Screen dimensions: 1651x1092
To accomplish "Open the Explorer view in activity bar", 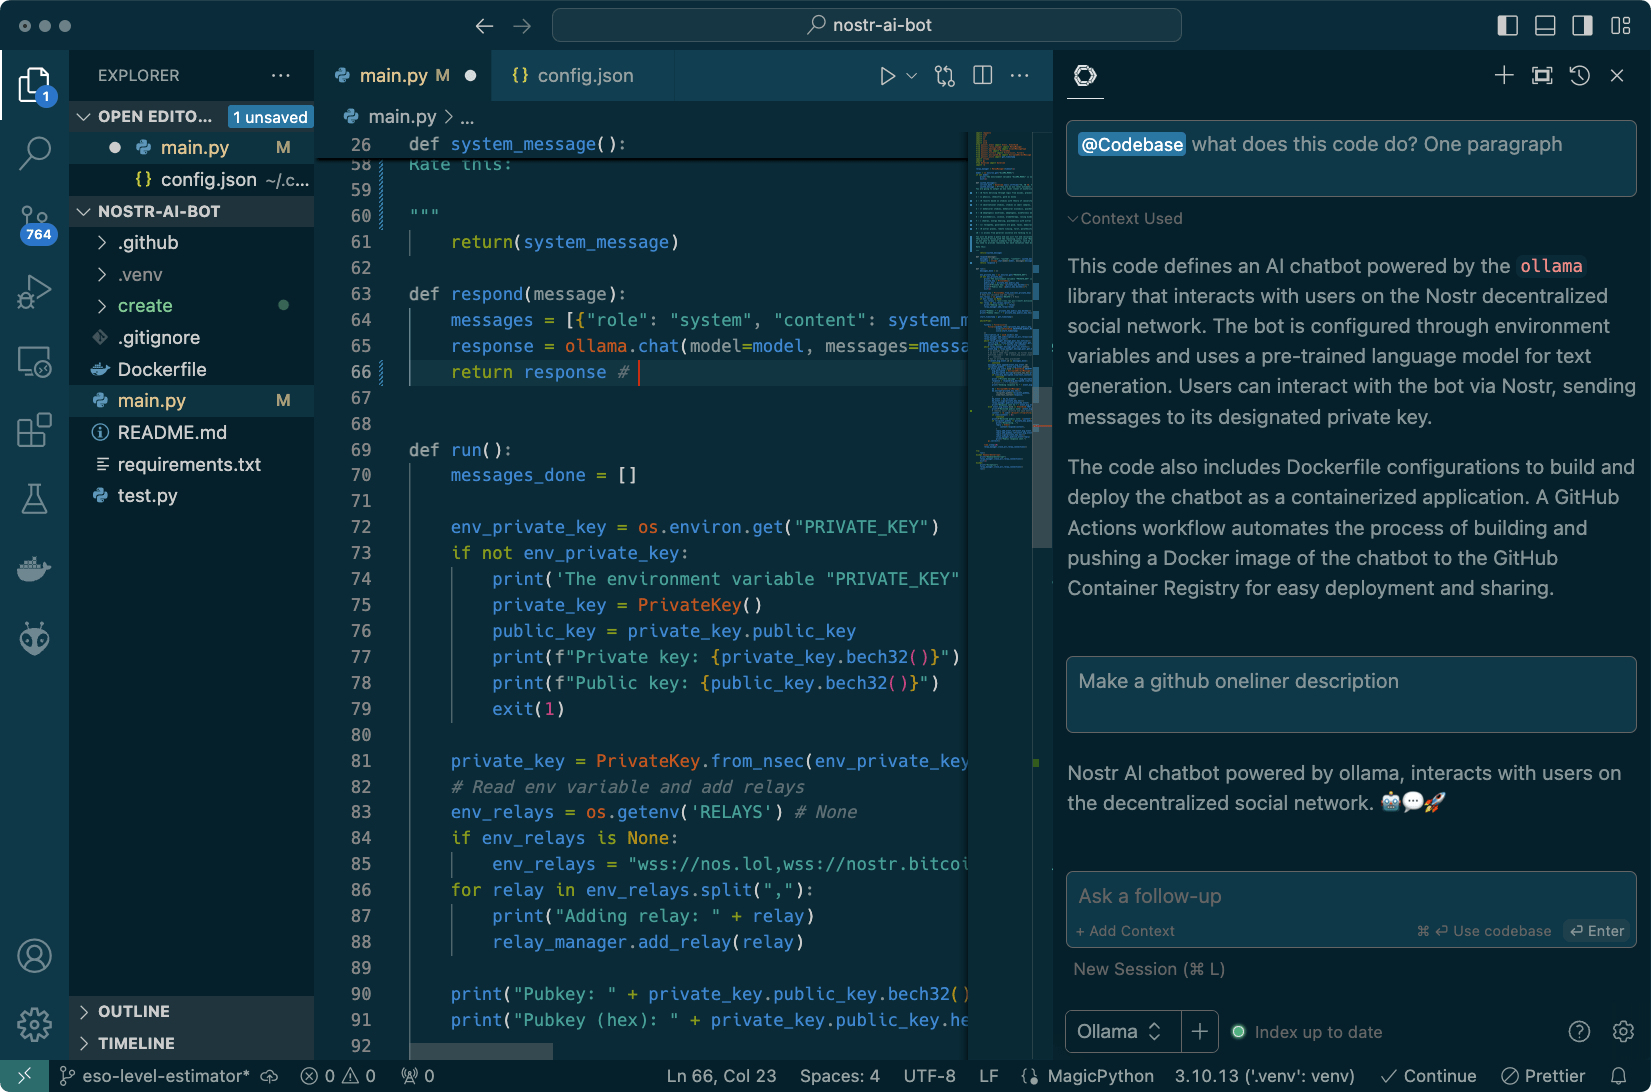I will coord(34,86).
